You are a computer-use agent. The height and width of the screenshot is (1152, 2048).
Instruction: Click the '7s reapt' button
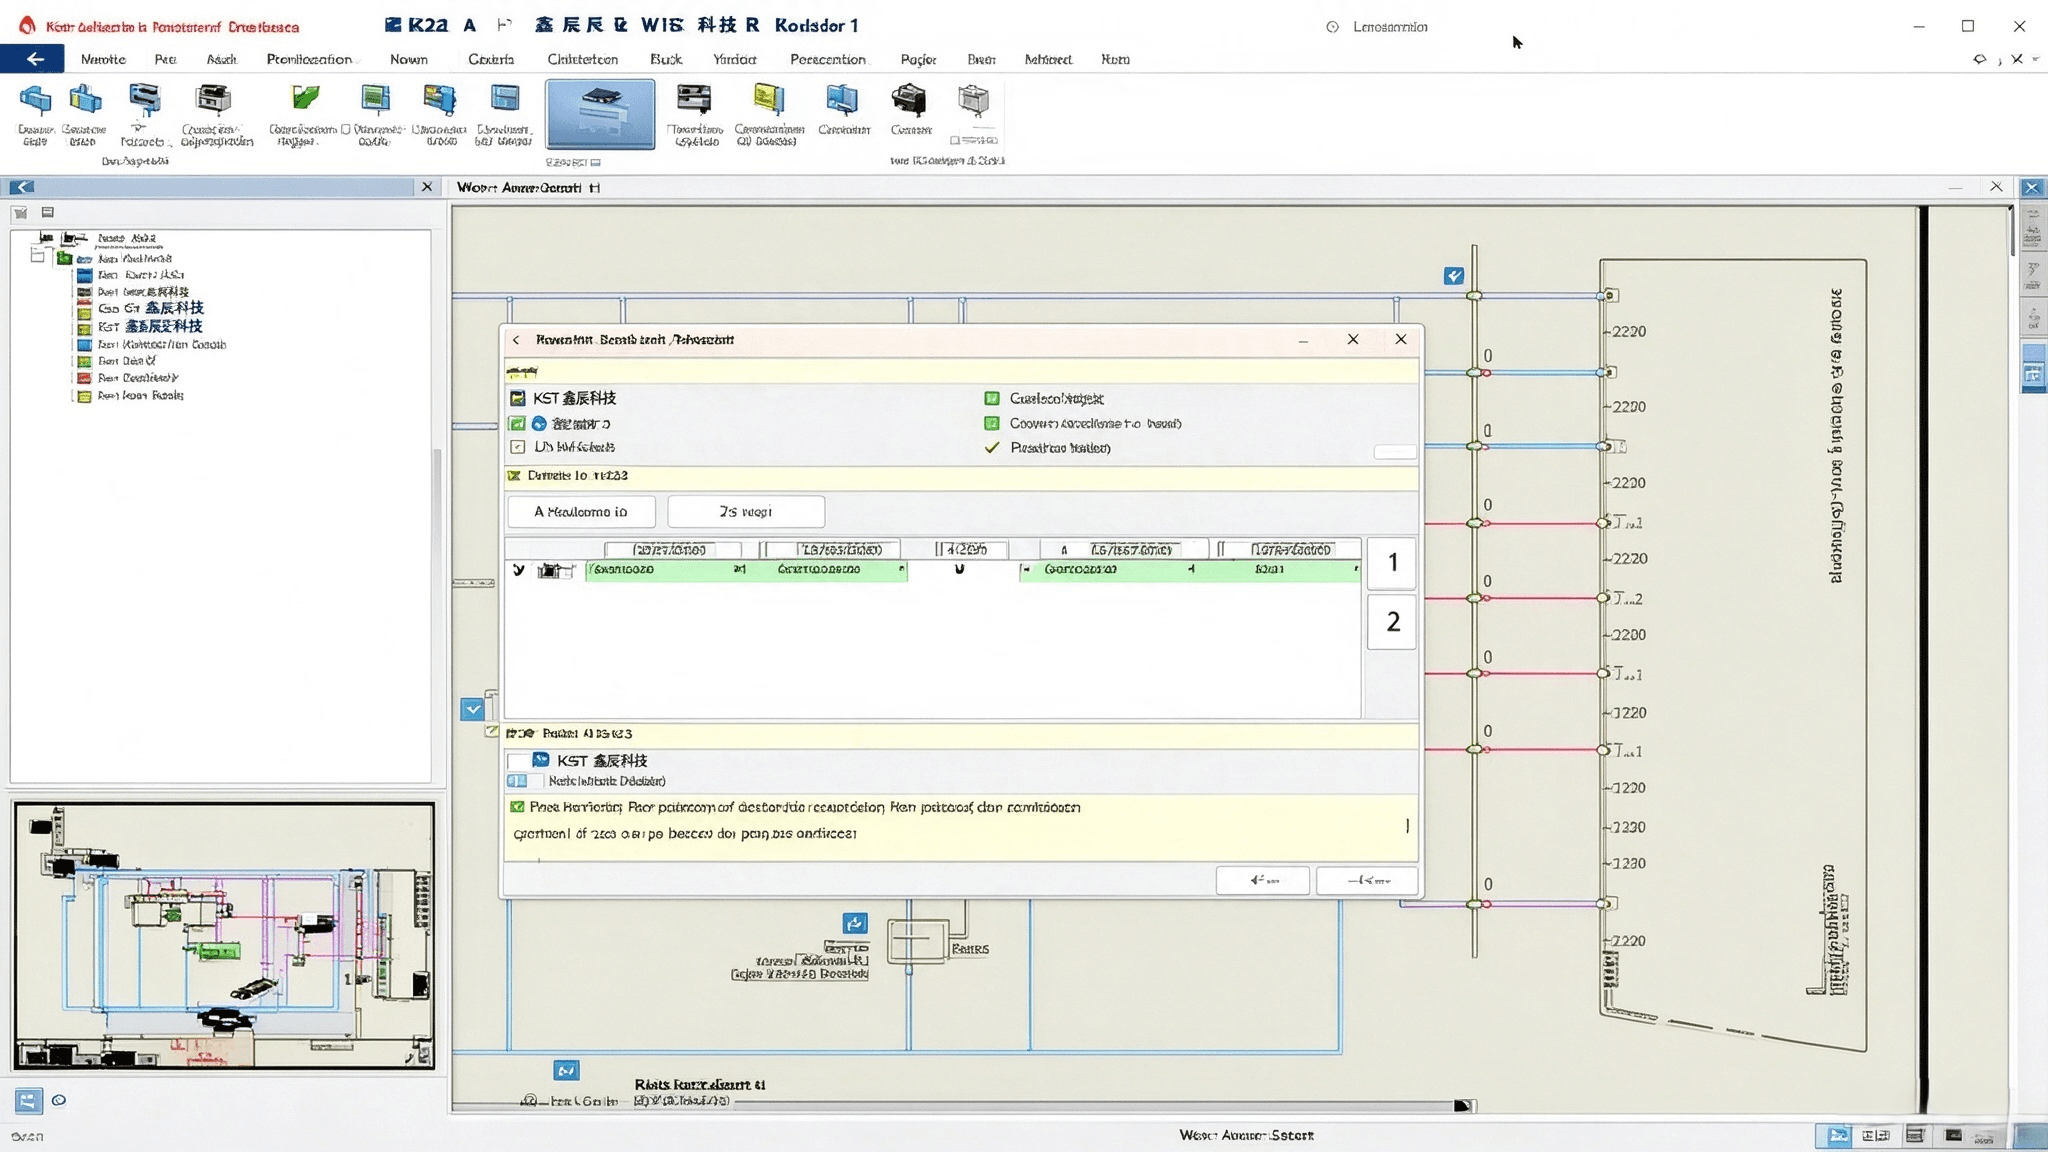746,512
